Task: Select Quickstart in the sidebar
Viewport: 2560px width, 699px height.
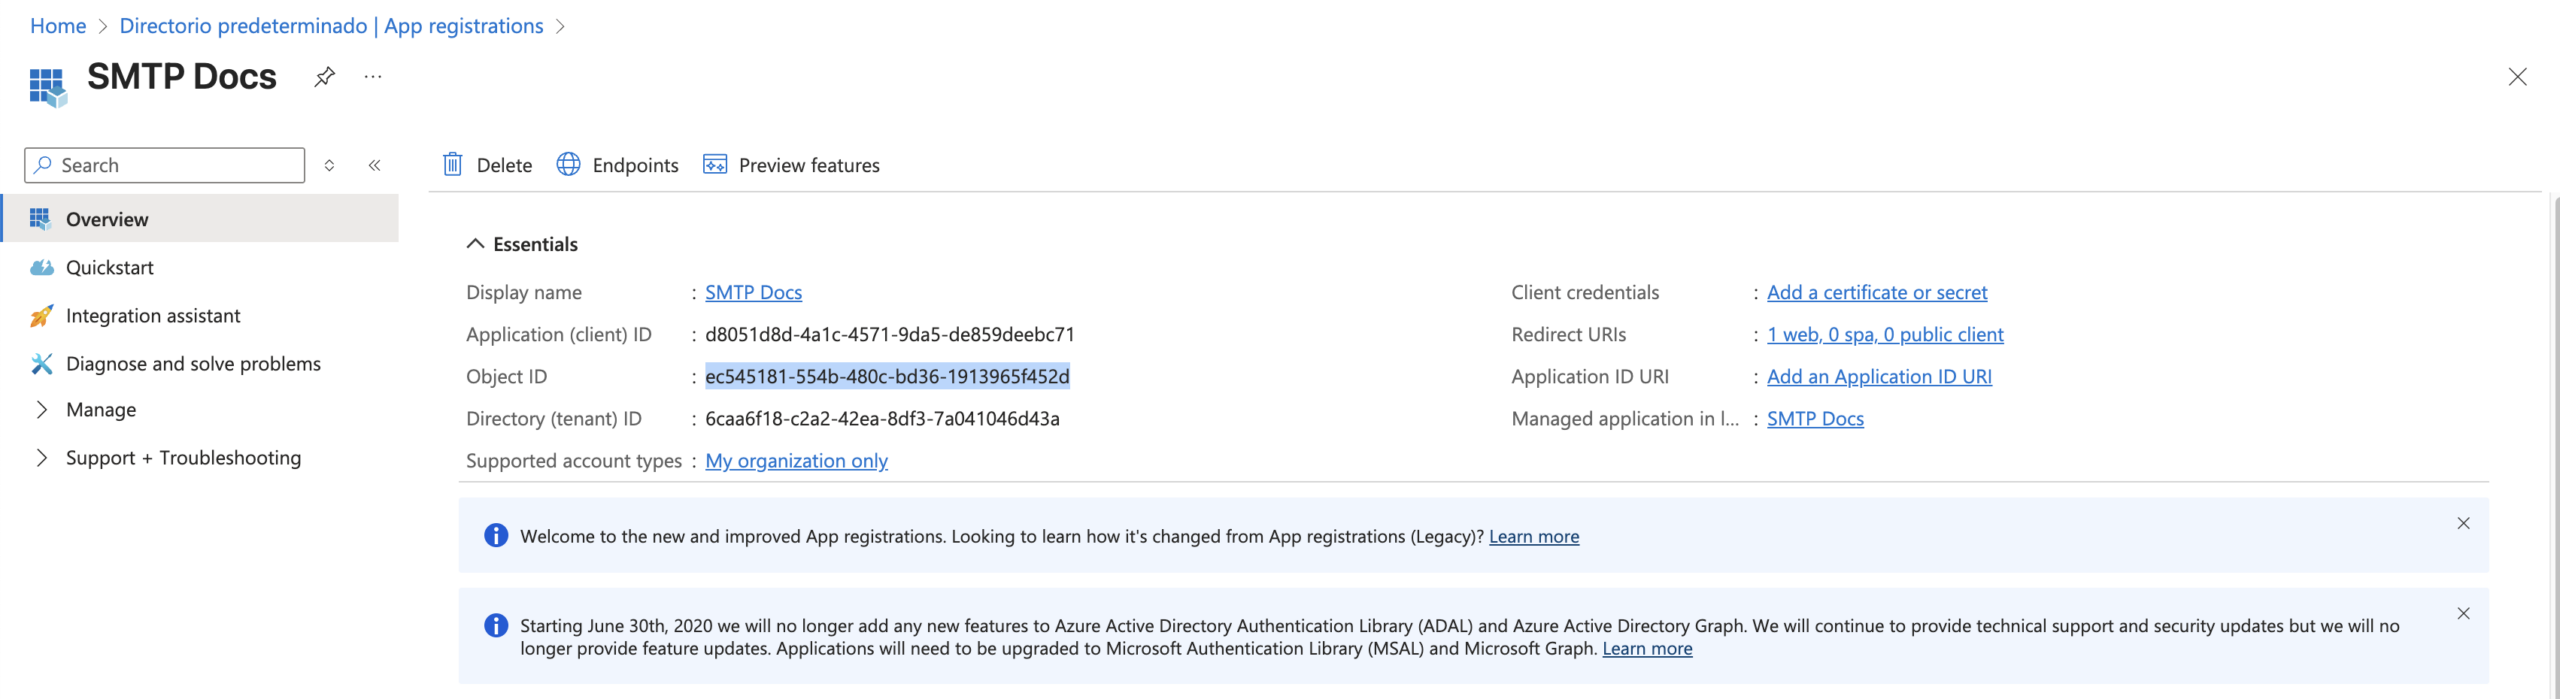Action: [109, 268]
